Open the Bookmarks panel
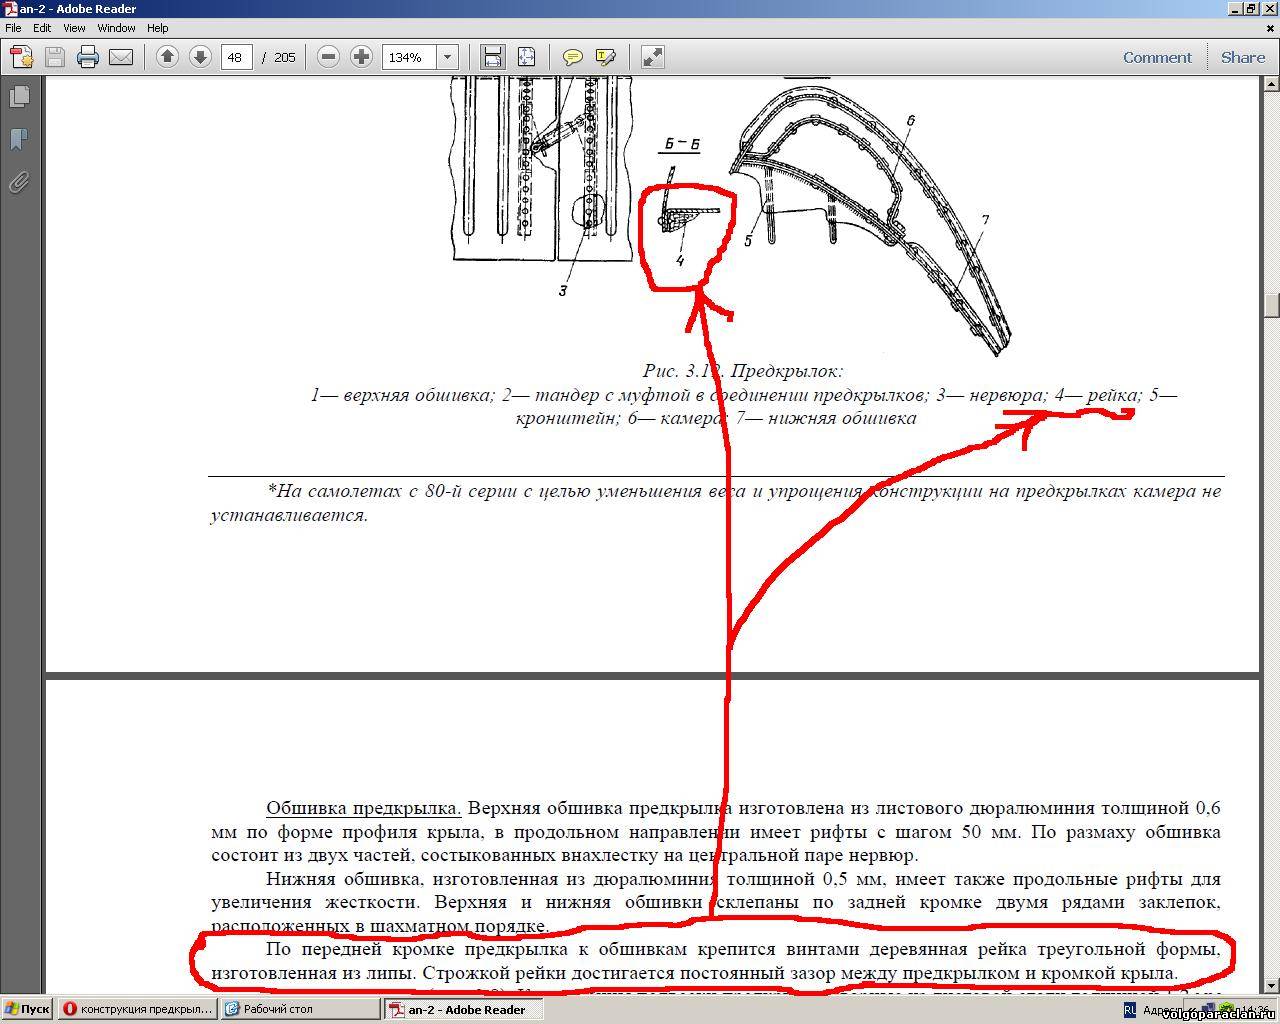 [x=19, y=139]
